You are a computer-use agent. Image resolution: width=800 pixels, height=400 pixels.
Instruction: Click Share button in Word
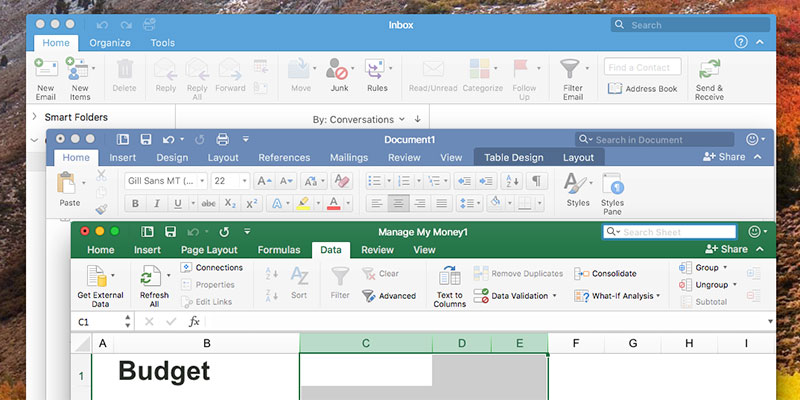click(x=724, y=157)
